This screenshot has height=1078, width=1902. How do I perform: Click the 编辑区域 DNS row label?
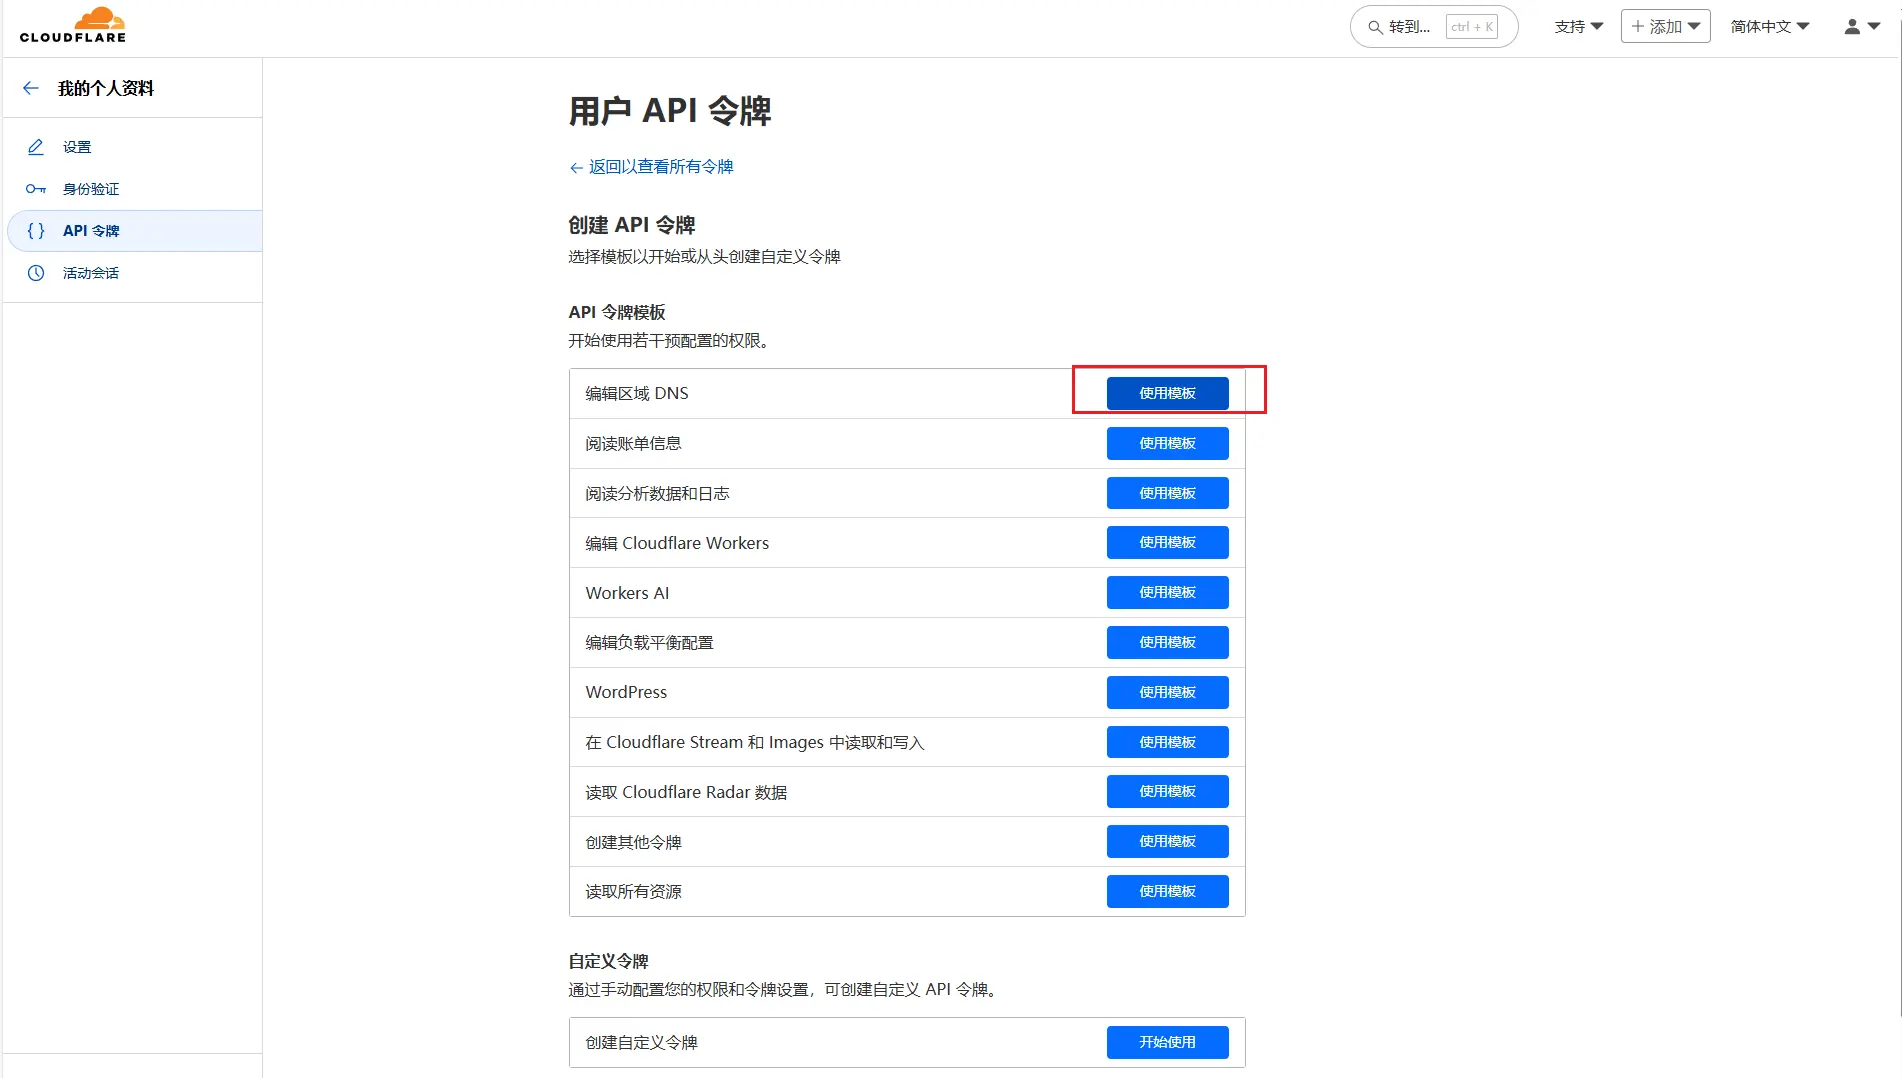[x=637, y=393]
